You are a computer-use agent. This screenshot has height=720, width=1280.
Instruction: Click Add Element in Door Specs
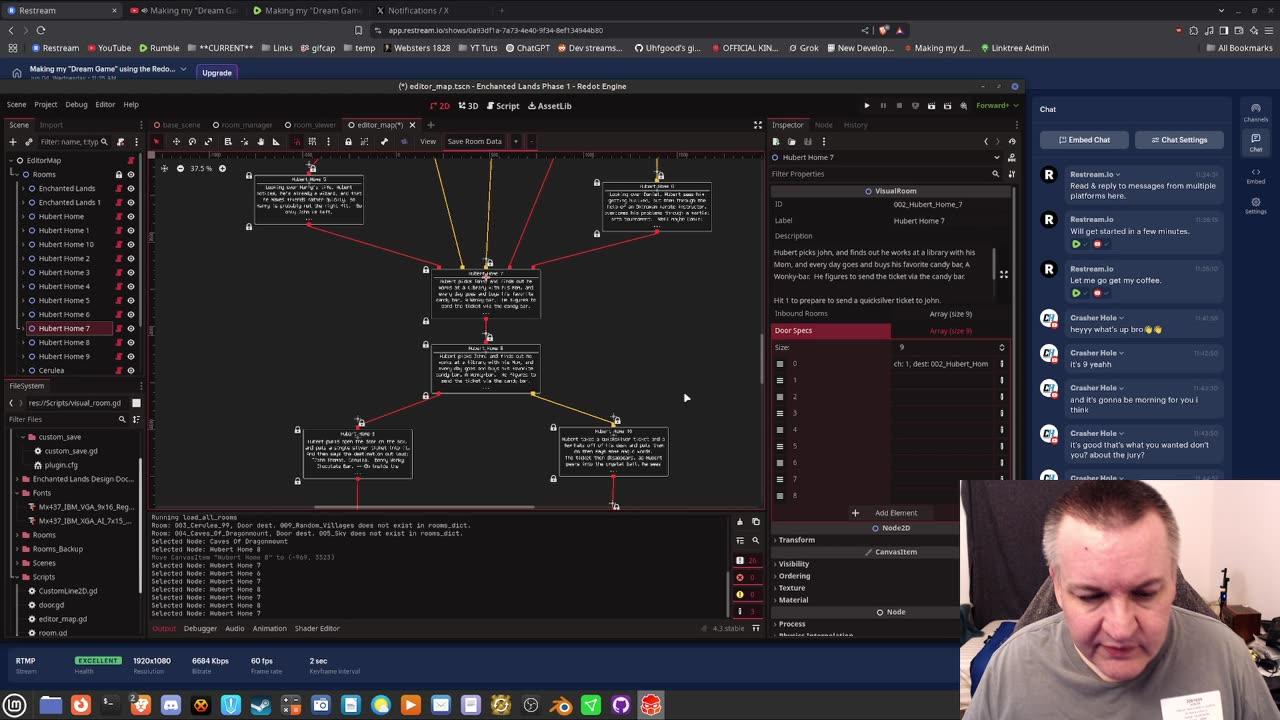pos(889,513)
